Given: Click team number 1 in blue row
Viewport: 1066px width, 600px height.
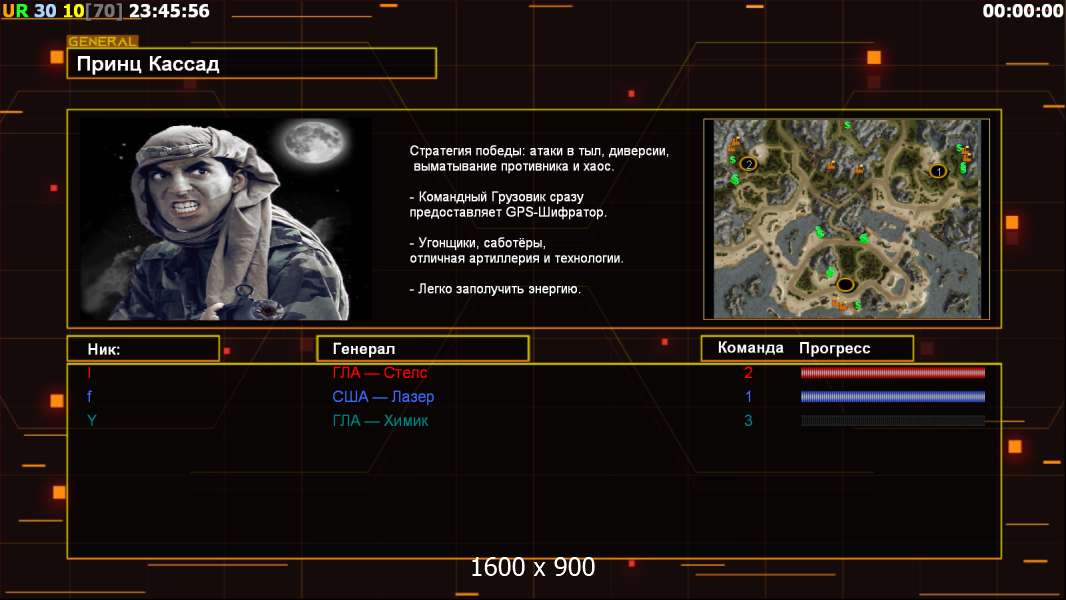Looking at the screenshot, I should coord(749,397).
